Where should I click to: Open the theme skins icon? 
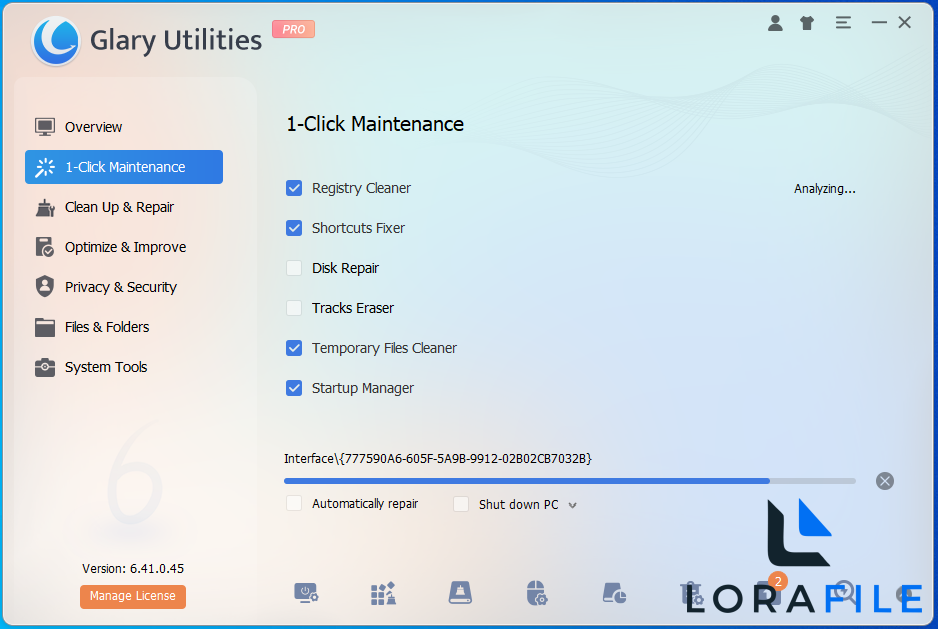(807, 22)
